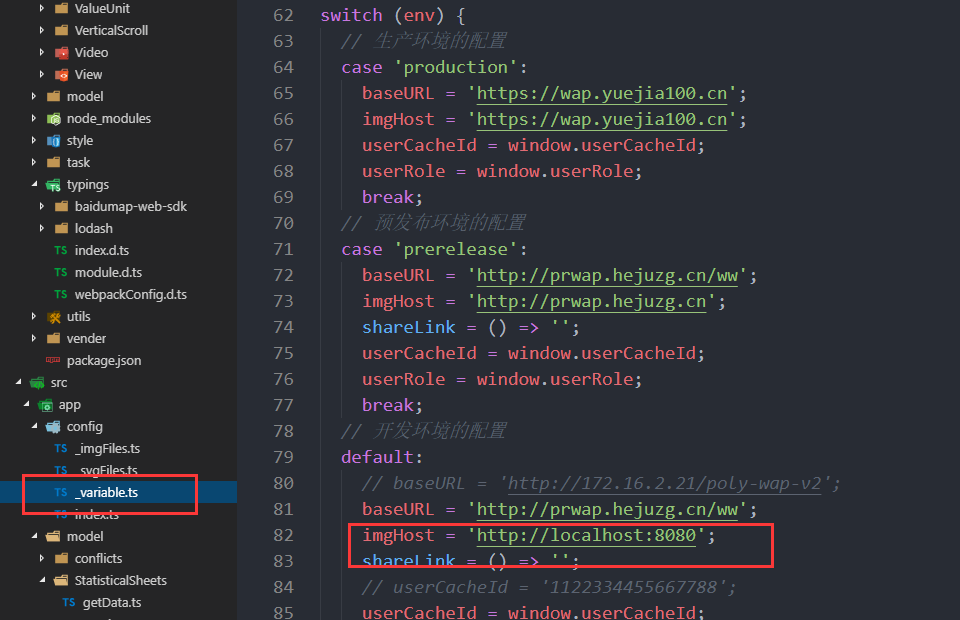Expand the ValueUnit folder arrow

[x=42, y=9]
